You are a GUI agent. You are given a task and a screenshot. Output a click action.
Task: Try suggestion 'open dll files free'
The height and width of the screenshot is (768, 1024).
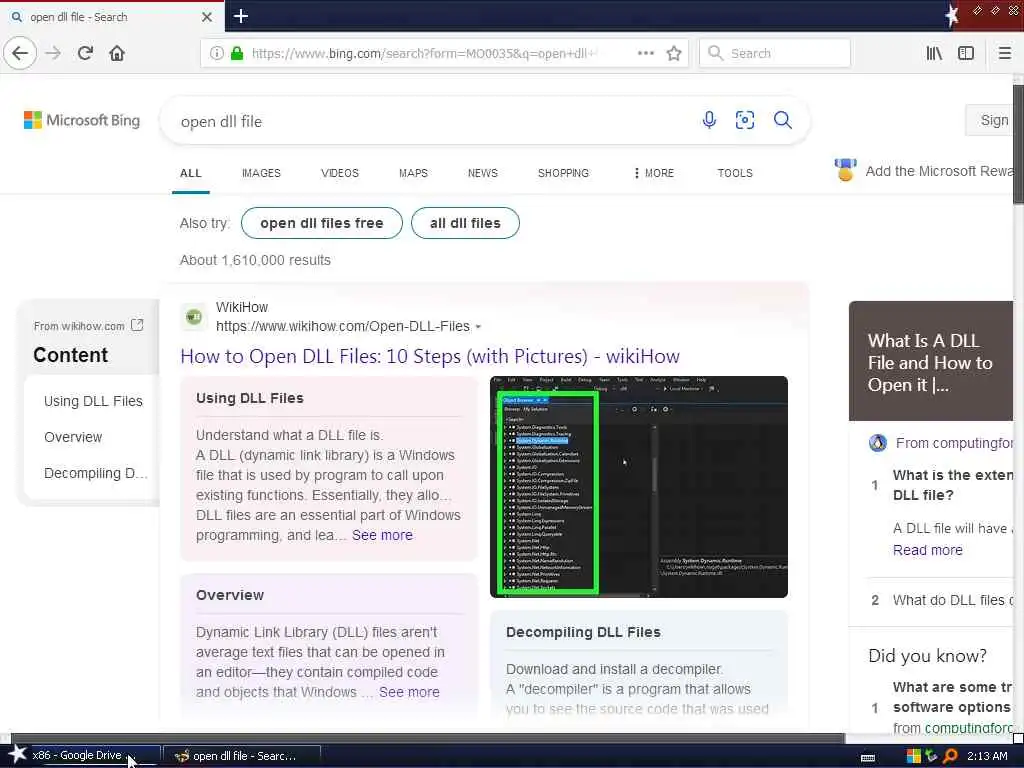[321, 223]
